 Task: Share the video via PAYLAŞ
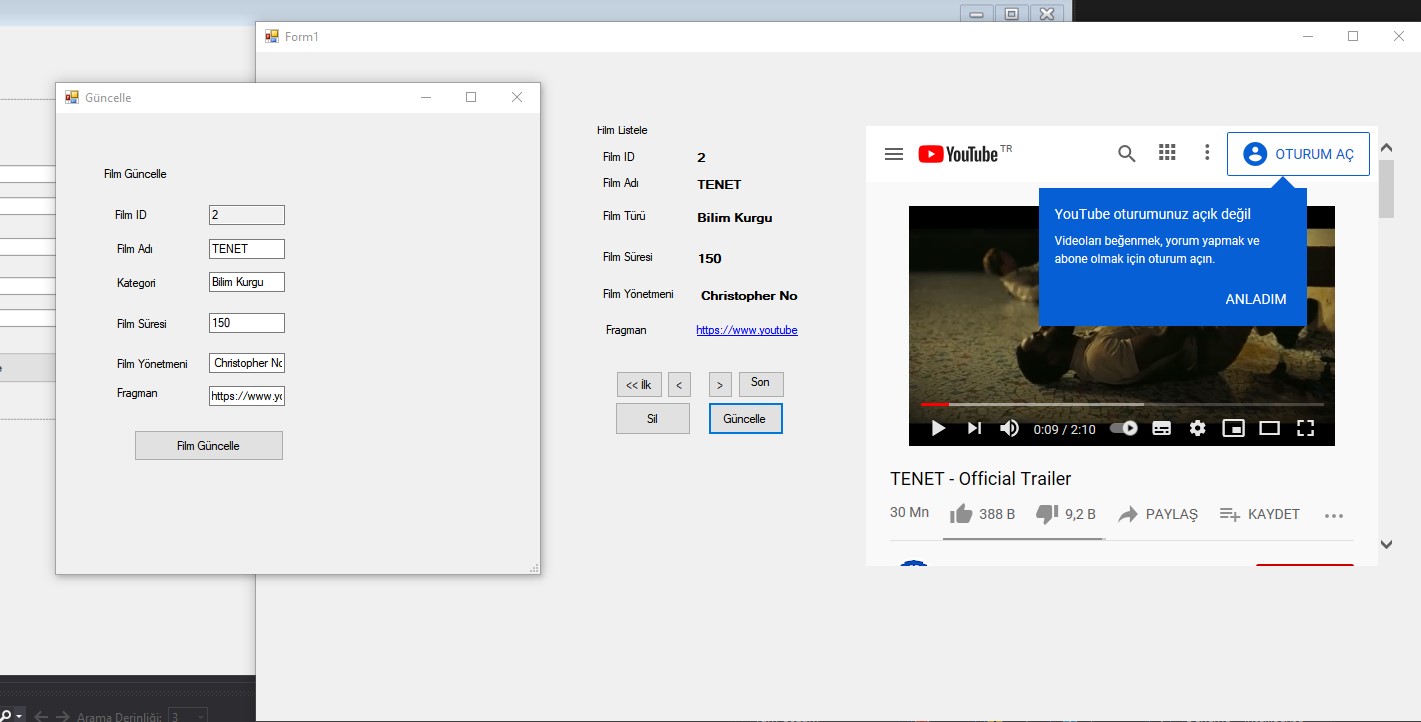point(1158,514)
